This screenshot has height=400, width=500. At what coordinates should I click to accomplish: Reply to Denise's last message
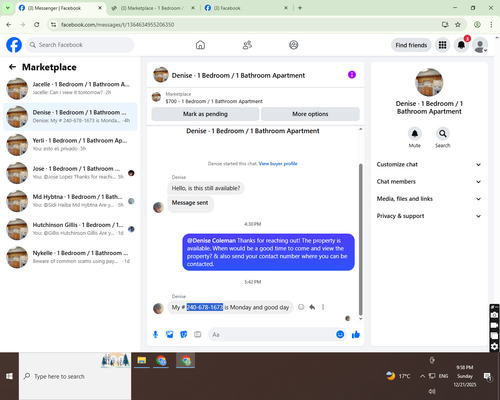pyautogui.click(x=312, y=307)
